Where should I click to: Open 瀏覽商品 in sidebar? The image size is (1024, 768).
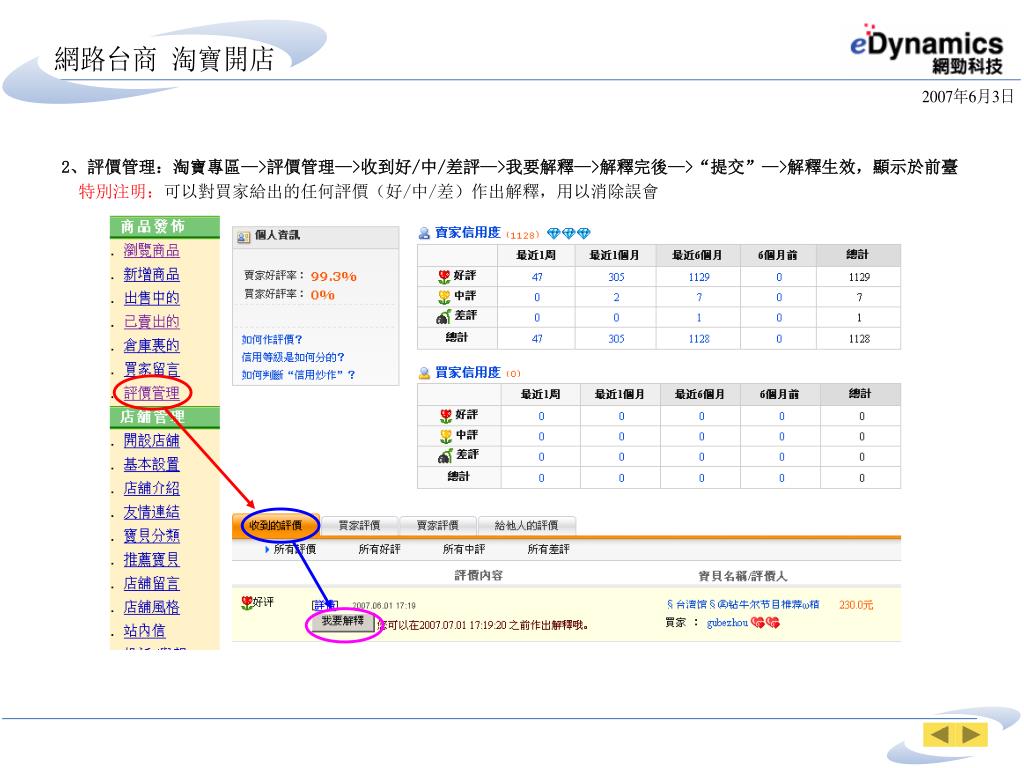pyautogui.click(x=152, y=250)
